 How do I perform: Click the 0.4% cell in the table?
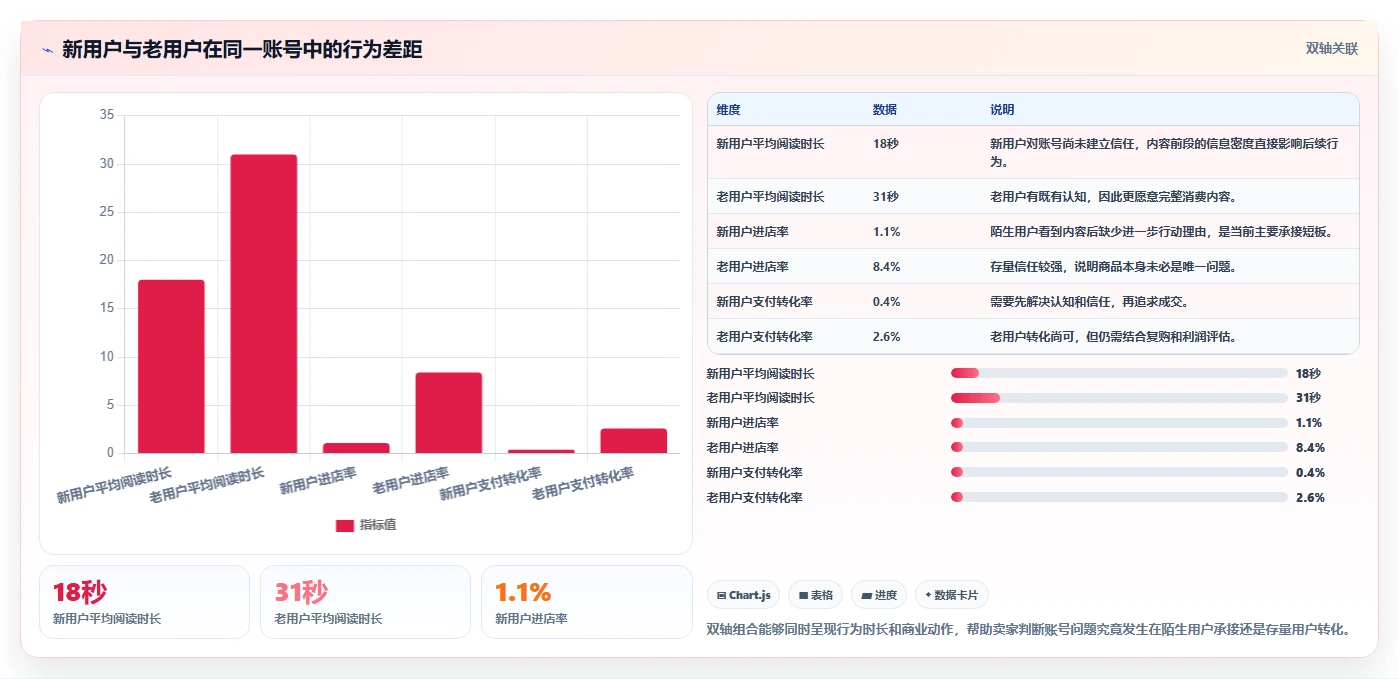(x=886, y=302)
